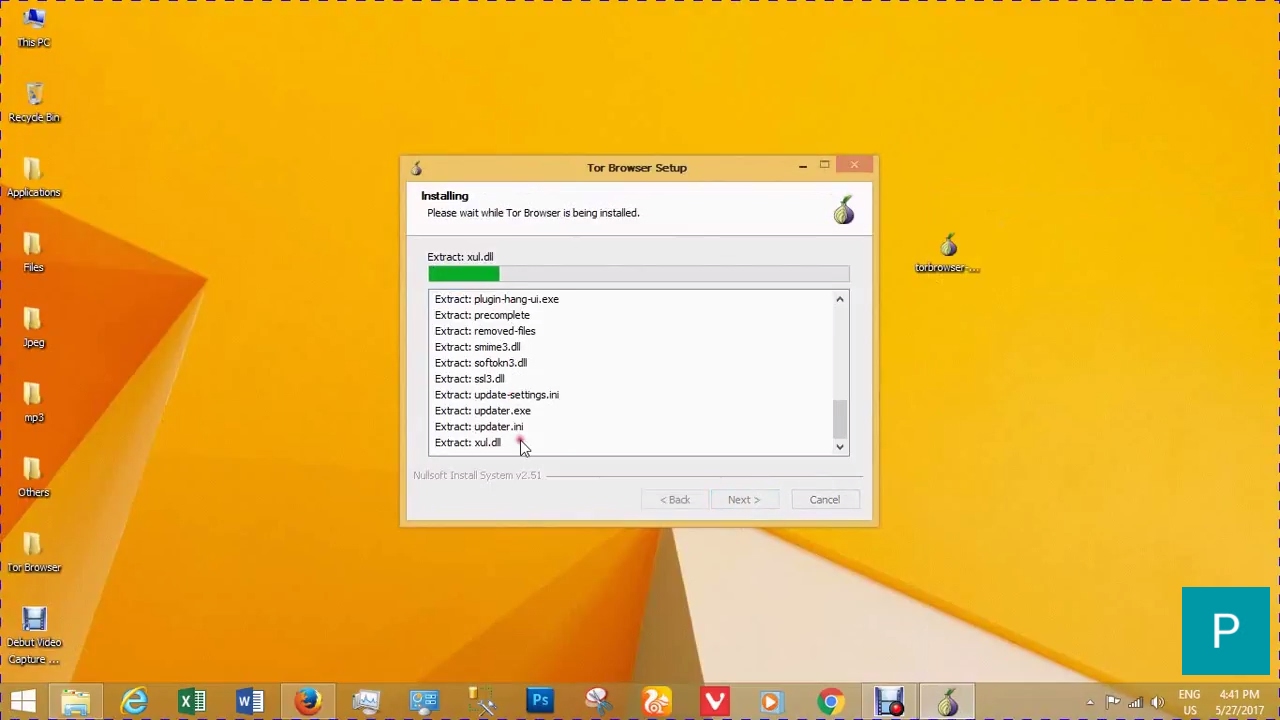
Task: Open Action Center flag in tray
Action: [1113, 702]
